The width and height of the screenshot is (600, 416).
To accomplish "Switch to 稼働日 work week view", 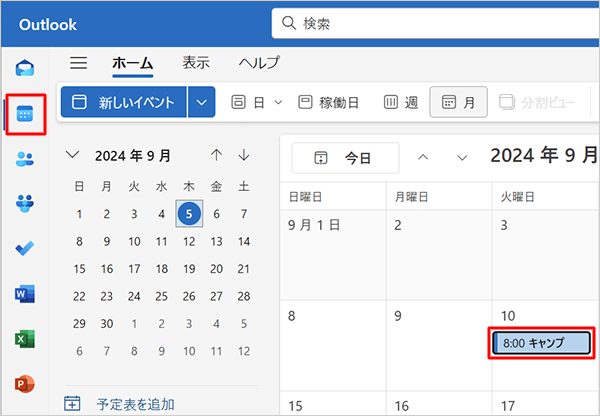I will [328, 102].
